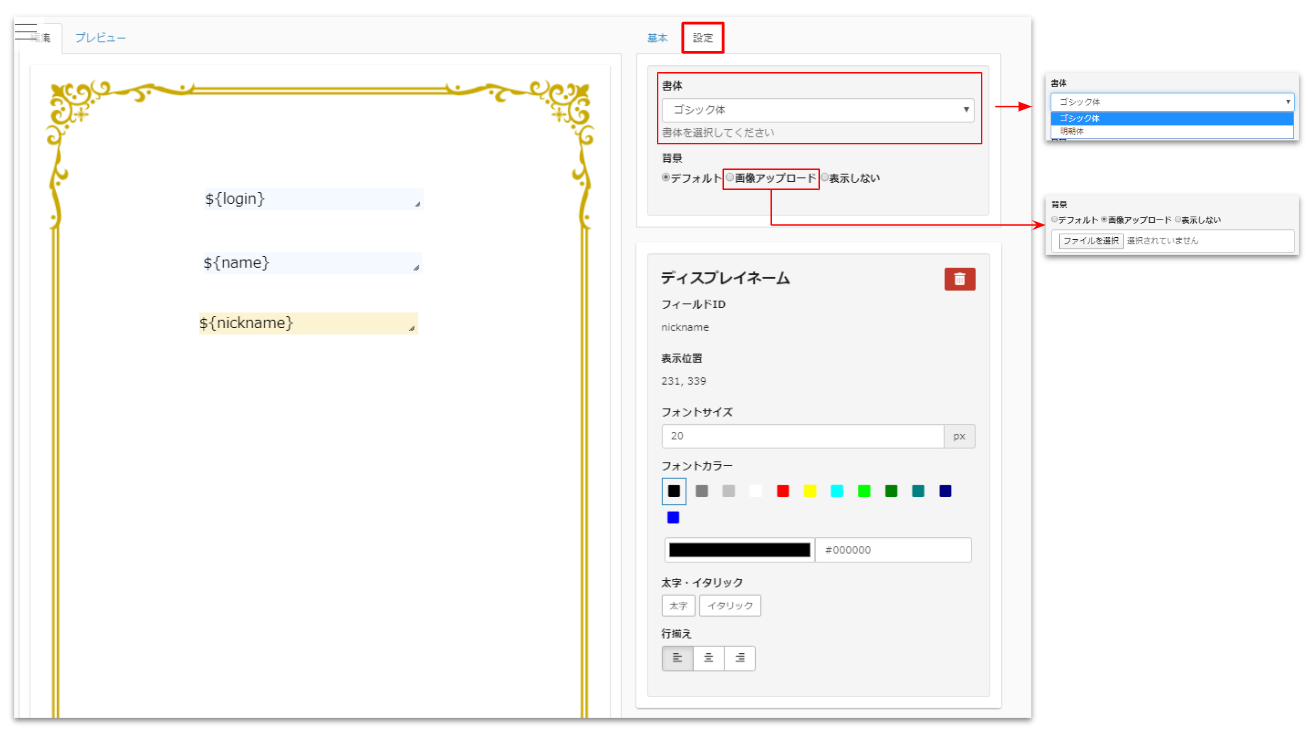Pick ゴシック体 in the expanded font list
1309x730 pixels.
1080,118
